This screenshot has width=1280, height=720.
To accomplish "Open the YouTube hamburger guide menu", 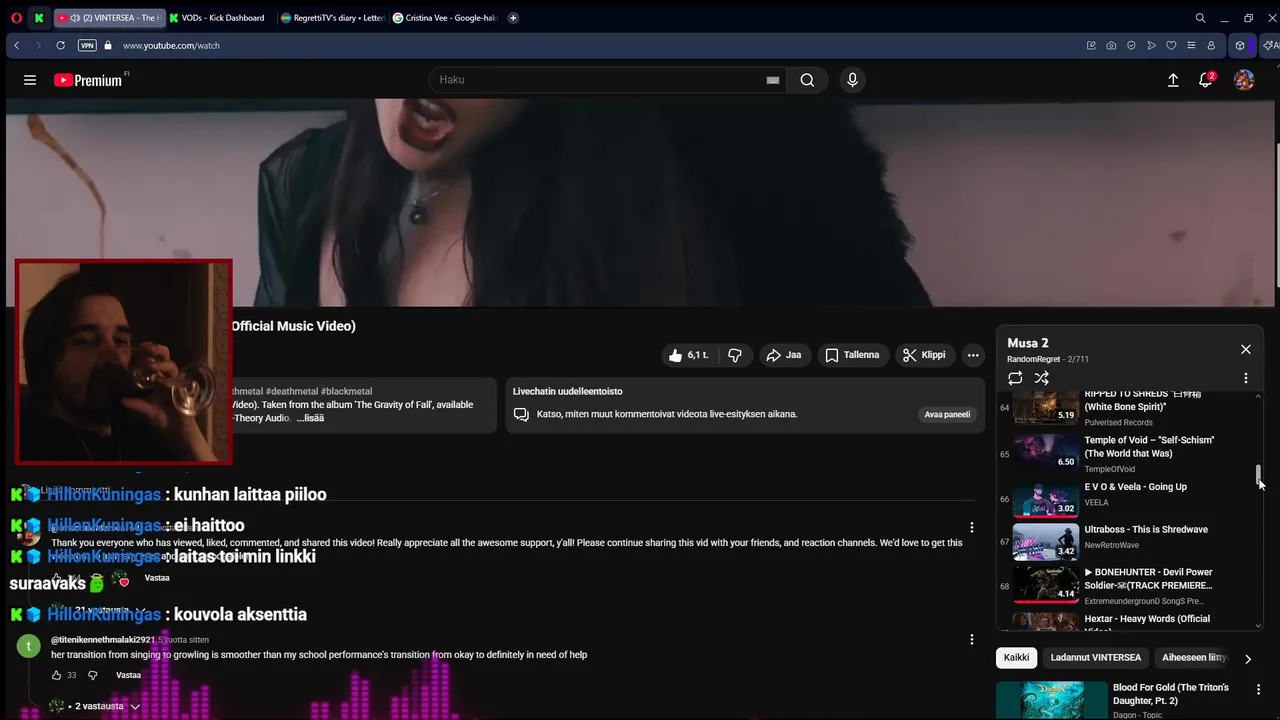I will [30, 80].
